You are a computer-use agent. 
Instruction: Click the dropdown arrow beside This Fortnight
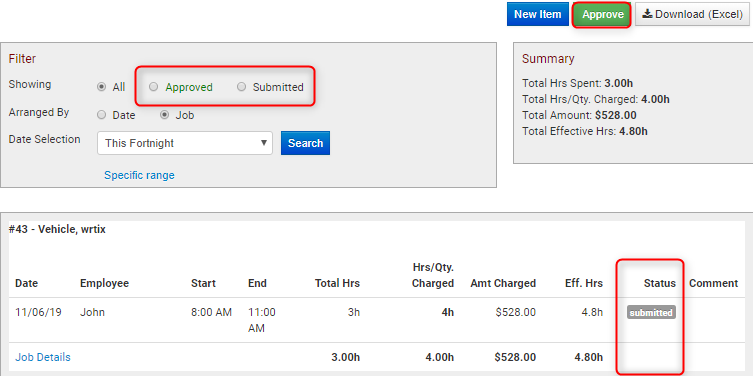click(x=263, y=143)
